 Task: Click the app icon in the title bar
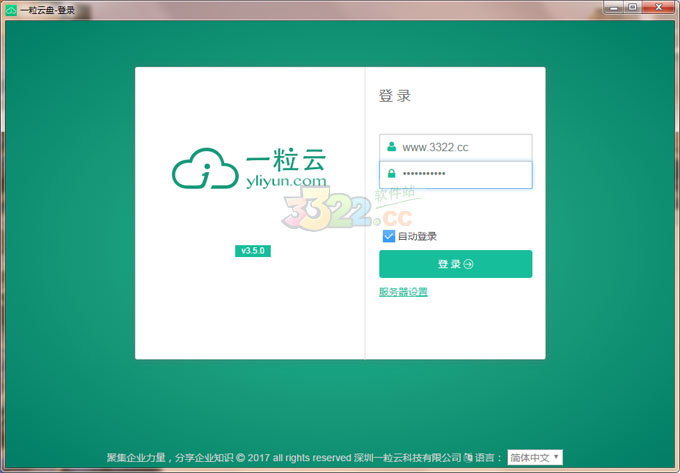coord(10,9)
